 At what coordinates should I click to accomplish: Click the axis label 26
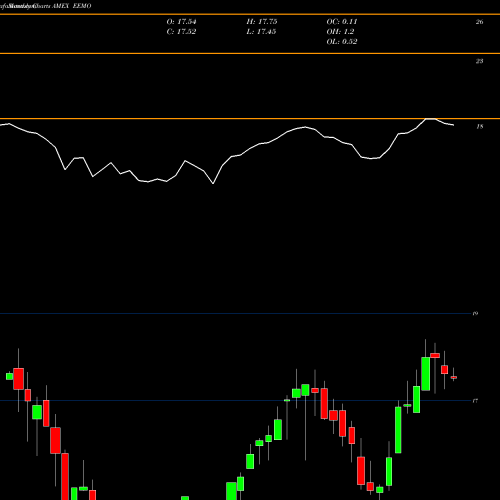(479, 22)
